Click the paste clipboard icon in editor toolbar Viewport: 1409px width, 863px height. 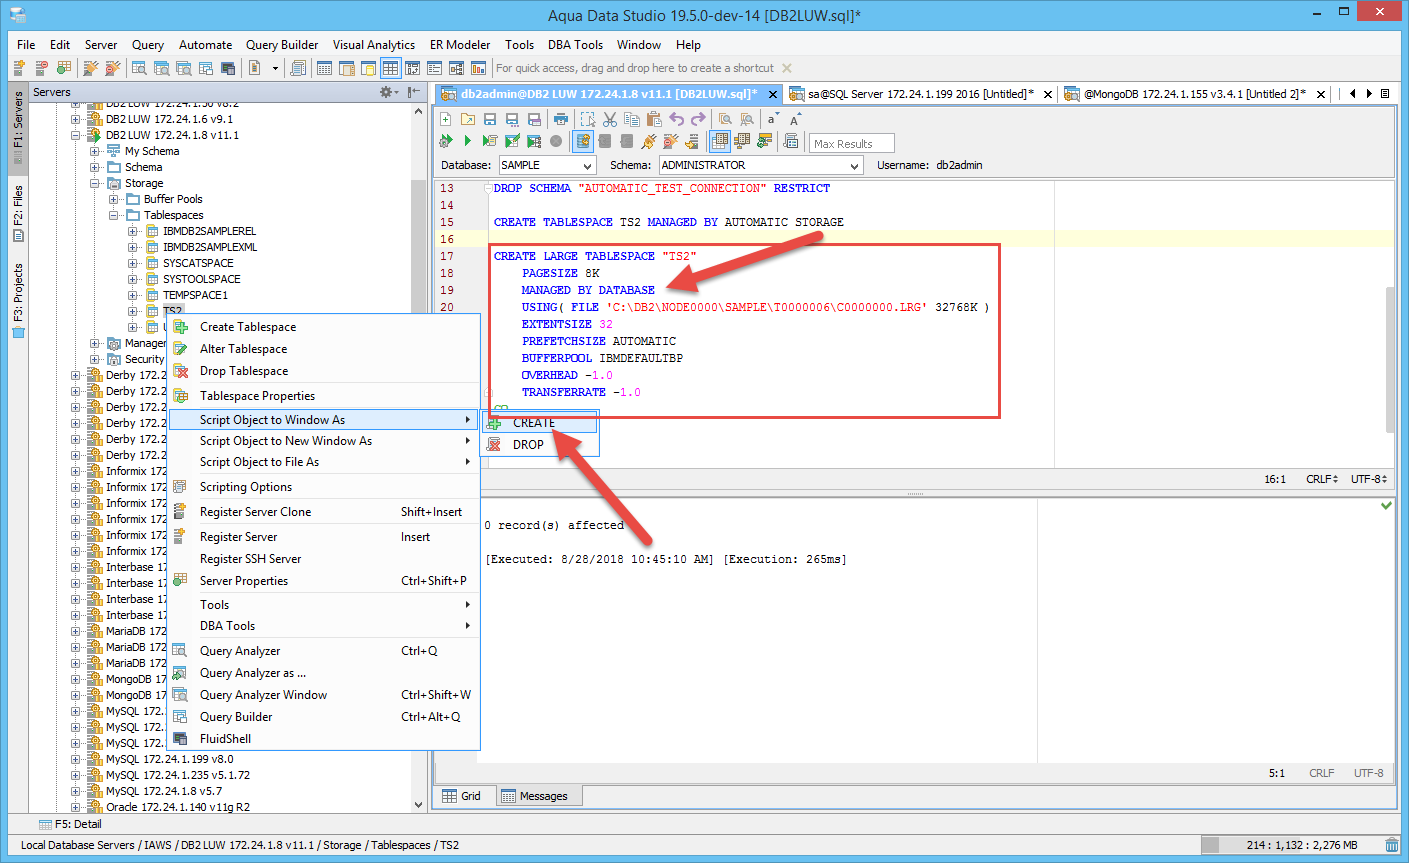pyautogui.click(x=654, y=120)
